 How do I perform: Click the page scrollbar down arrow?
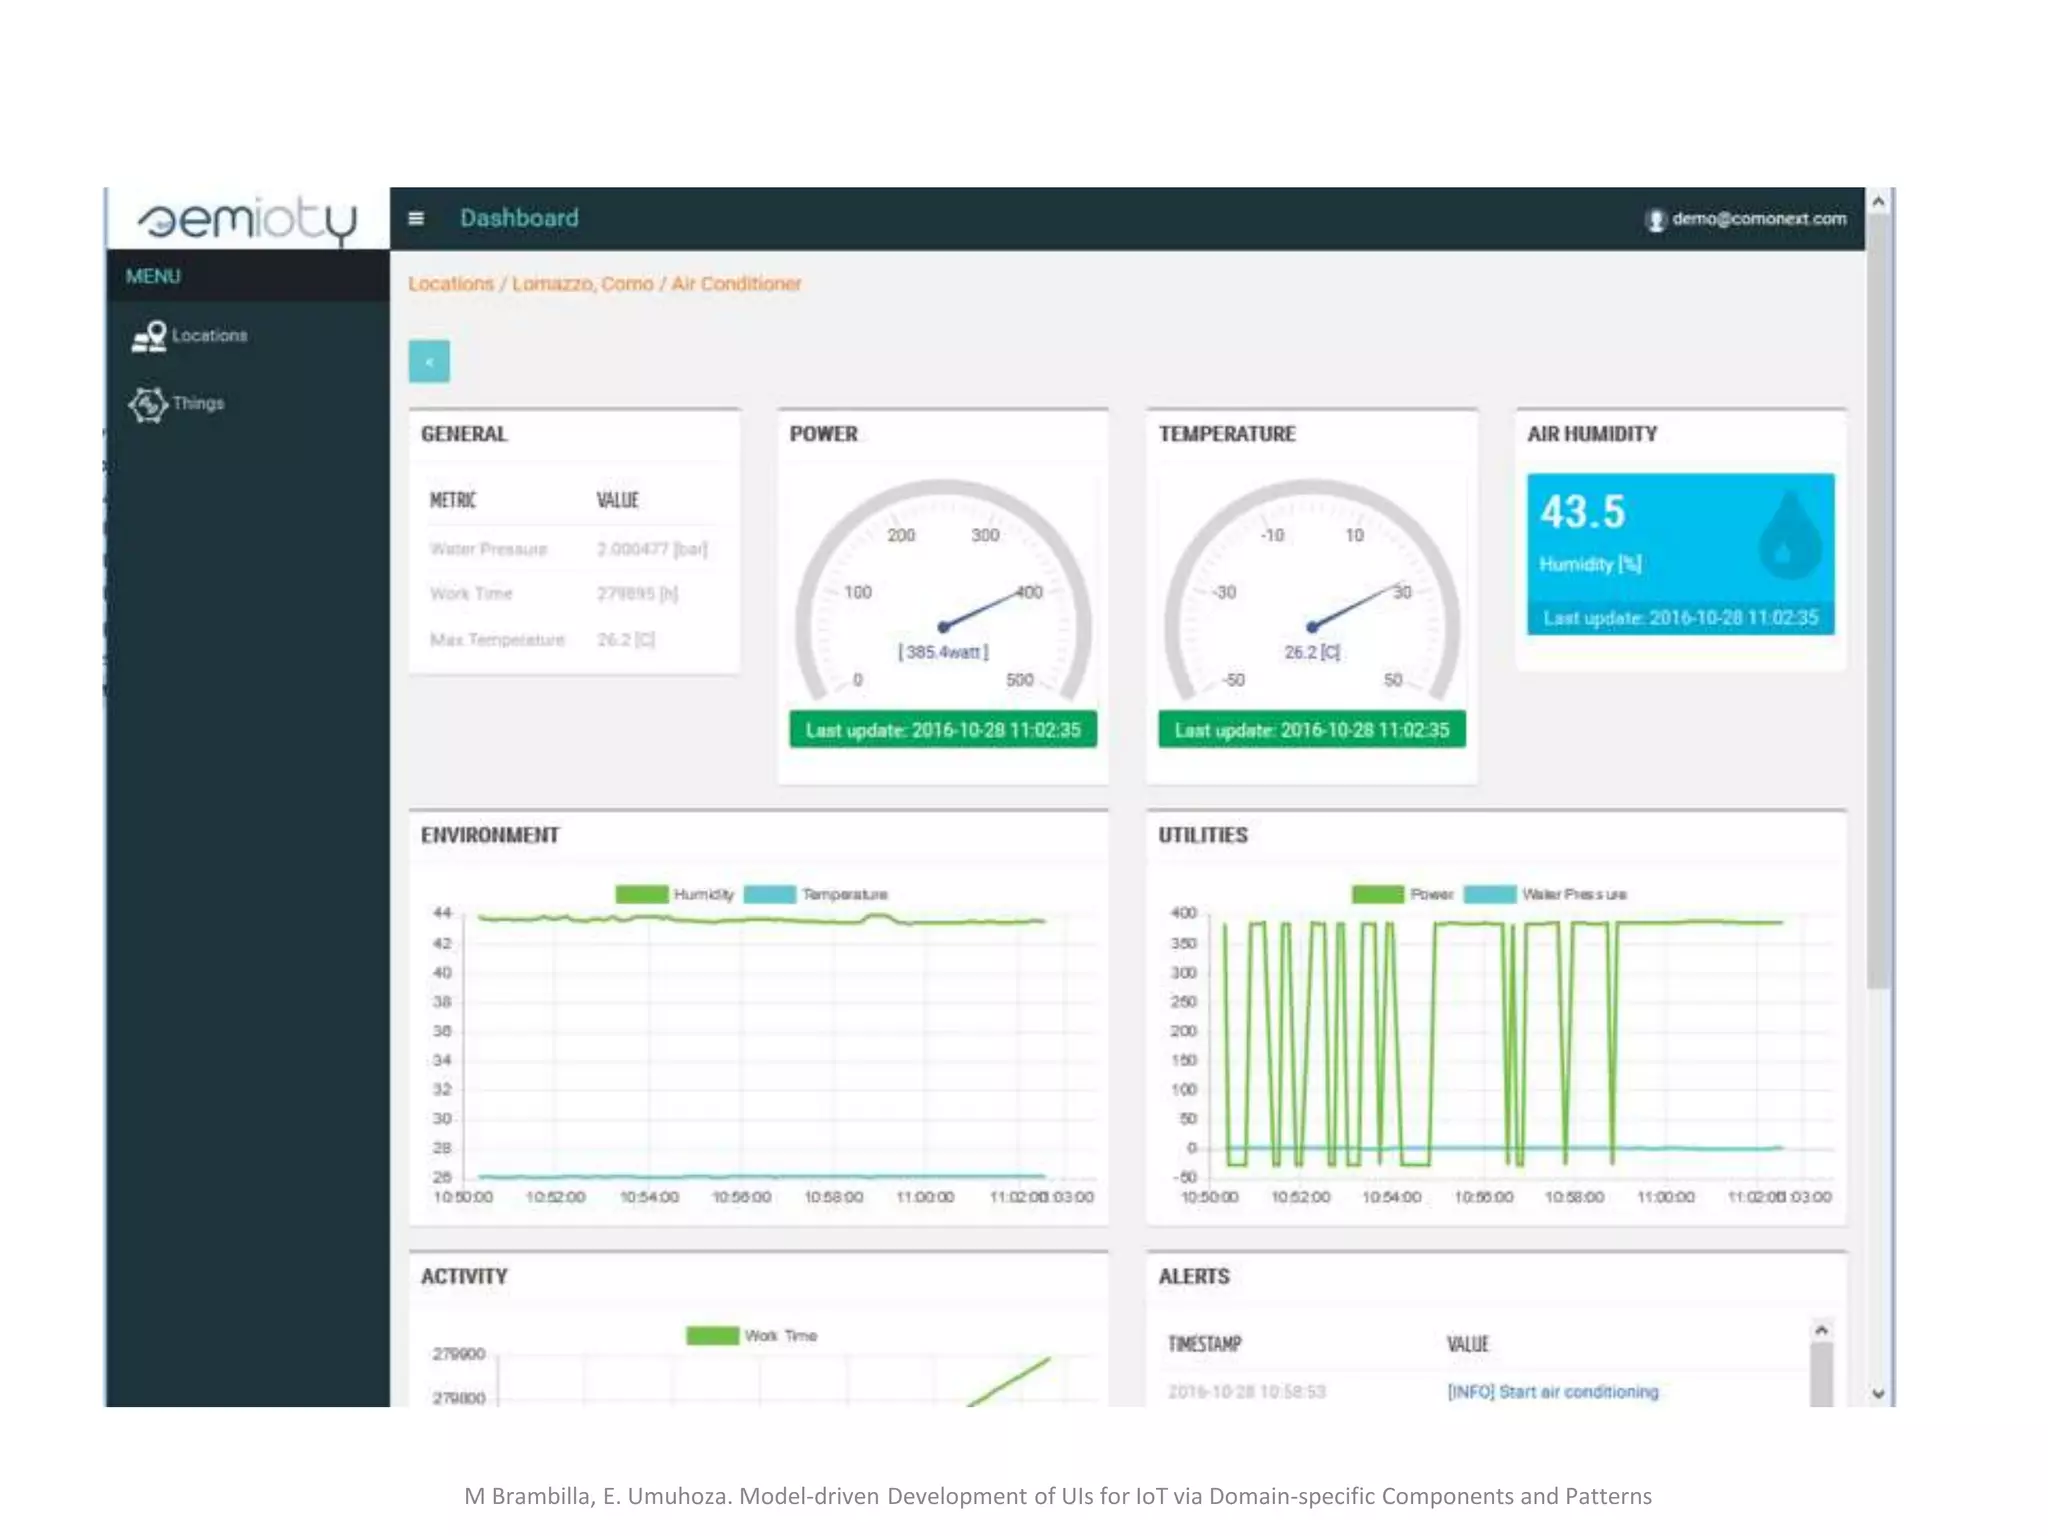pos(1878,1393)
